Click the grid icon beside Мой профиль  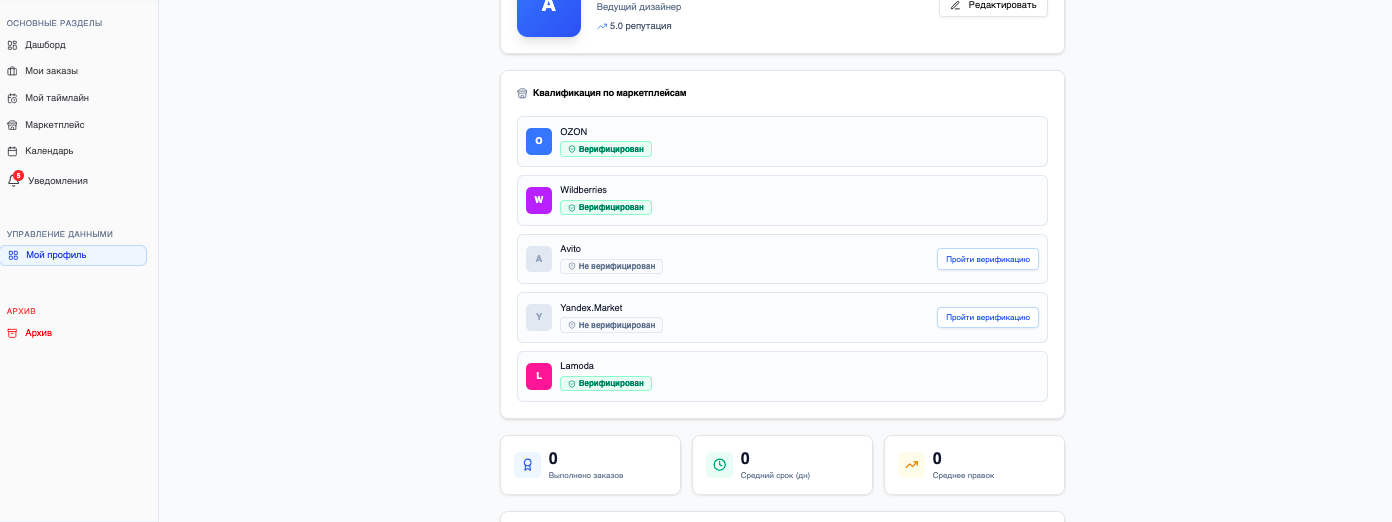click(x=13, y=255)
